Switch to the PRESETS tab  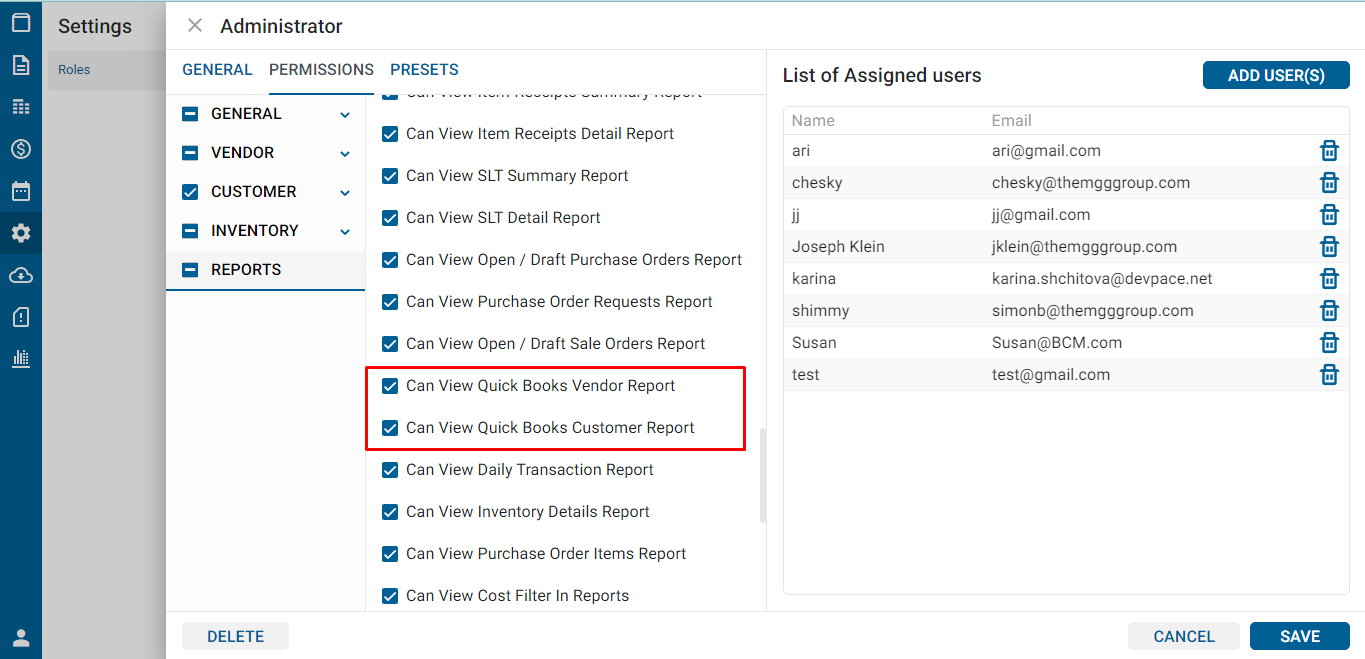[424, 70]
